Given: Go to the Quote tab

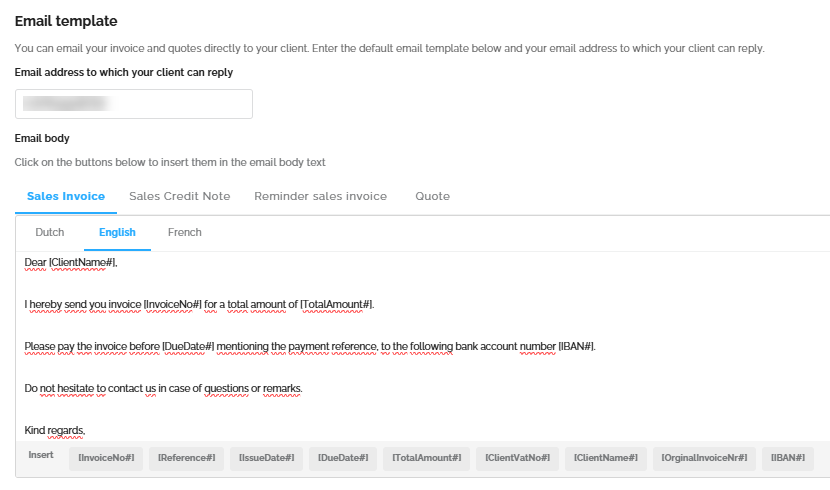Looking at the screenshot, I should coord(433,196).
